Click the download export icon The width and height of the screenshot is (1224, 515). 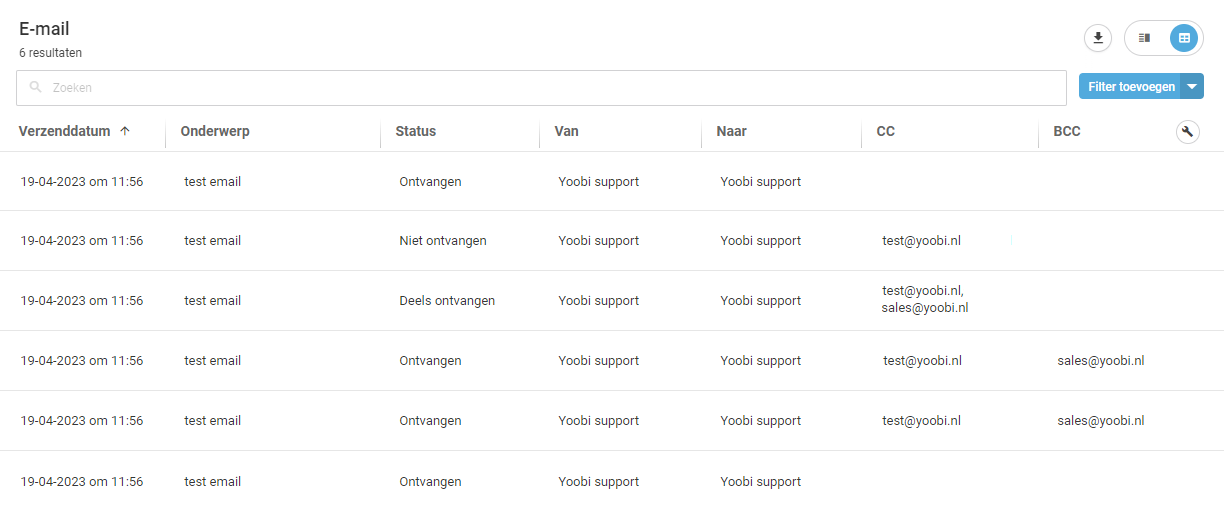[1098, 38]
